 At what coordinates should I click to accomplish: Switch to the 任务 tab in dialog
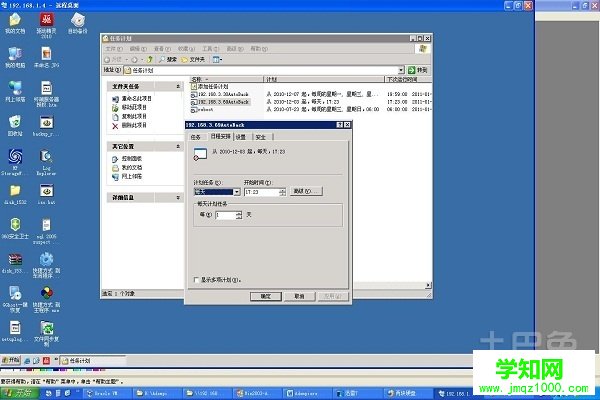pos(196,137)
